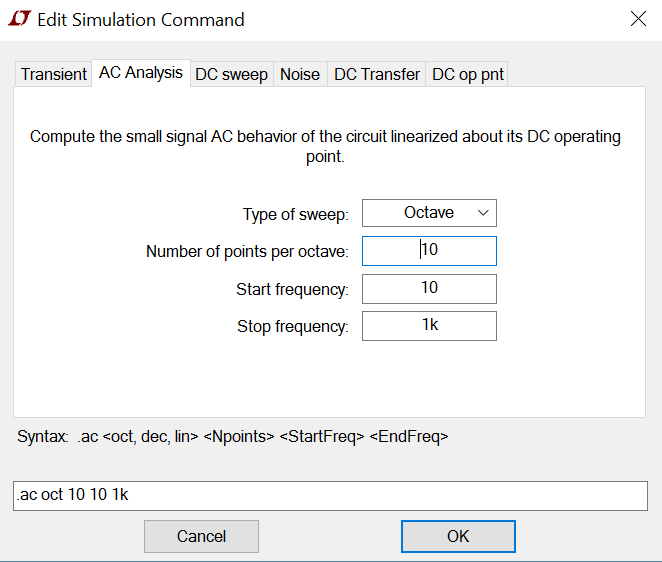The width and height of the screenshot is (662, 562).
Task: Click the "Type of sweep:" label
Action: pyautogui.click(x=295, y=214)
